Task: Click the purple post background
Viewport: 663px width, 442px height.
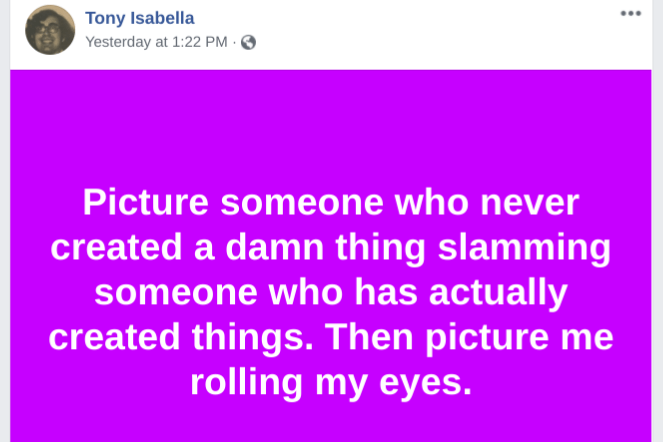Action: [x=330, y=120]
